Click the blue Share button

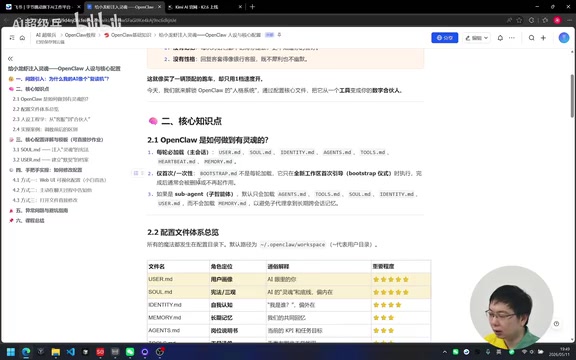pos(444,38)
